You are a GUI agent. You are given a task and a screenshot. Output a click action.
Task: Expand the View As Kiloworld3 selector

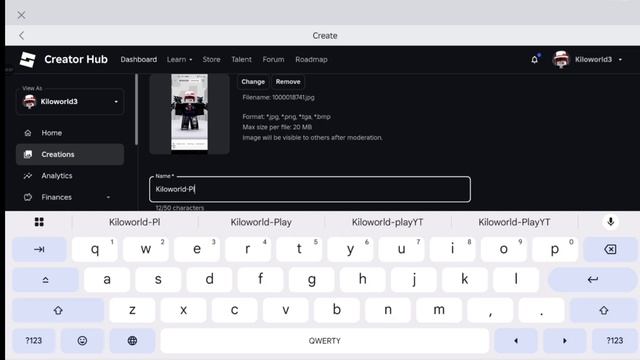click(x=70, y=102)
